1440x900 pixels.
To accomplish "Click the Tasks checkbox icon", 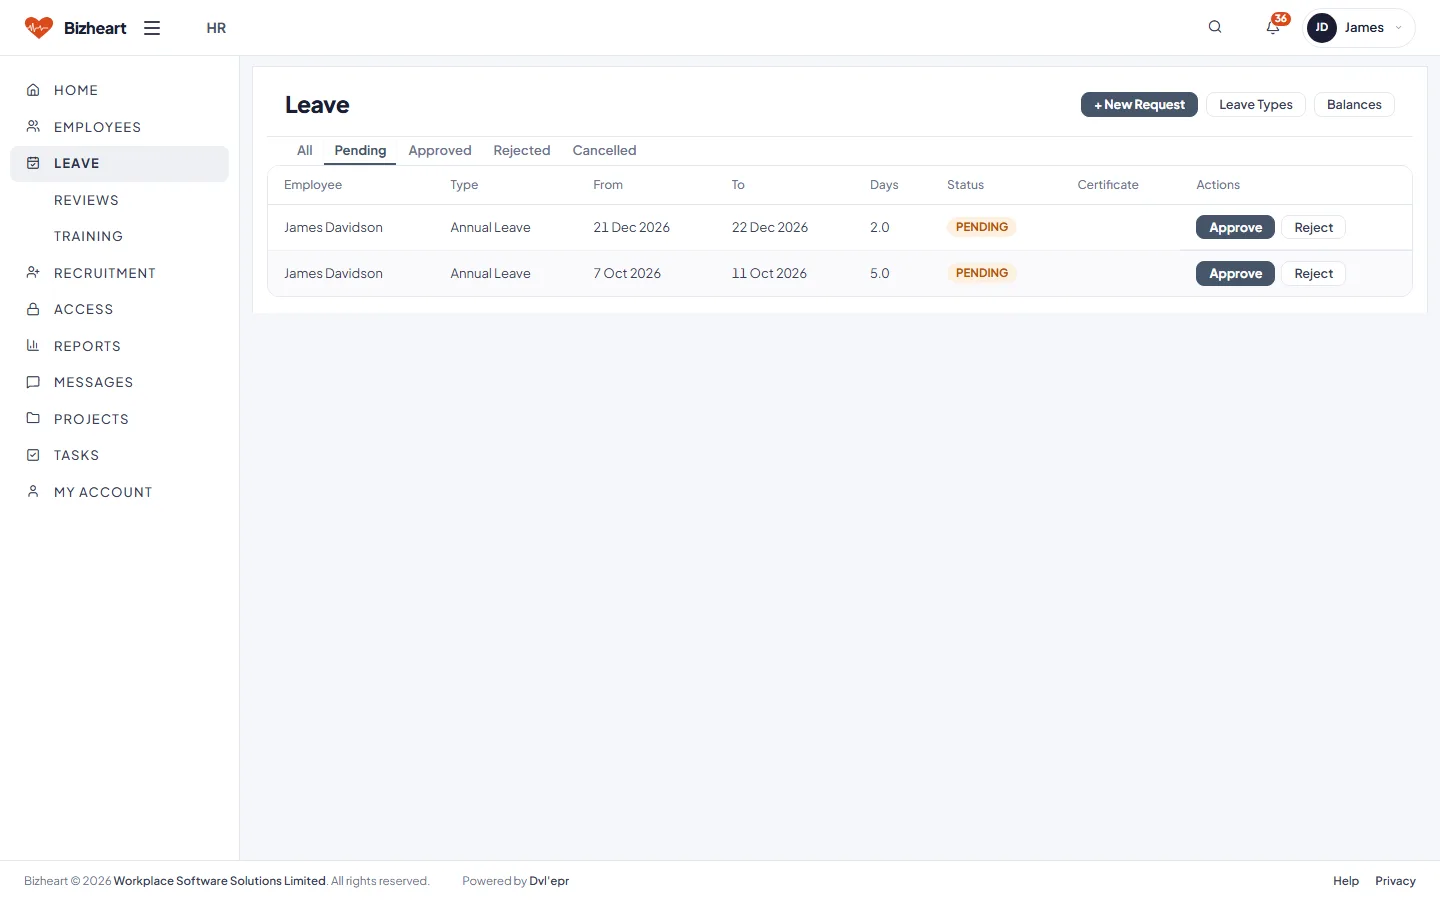I will [x=33, y=455].
